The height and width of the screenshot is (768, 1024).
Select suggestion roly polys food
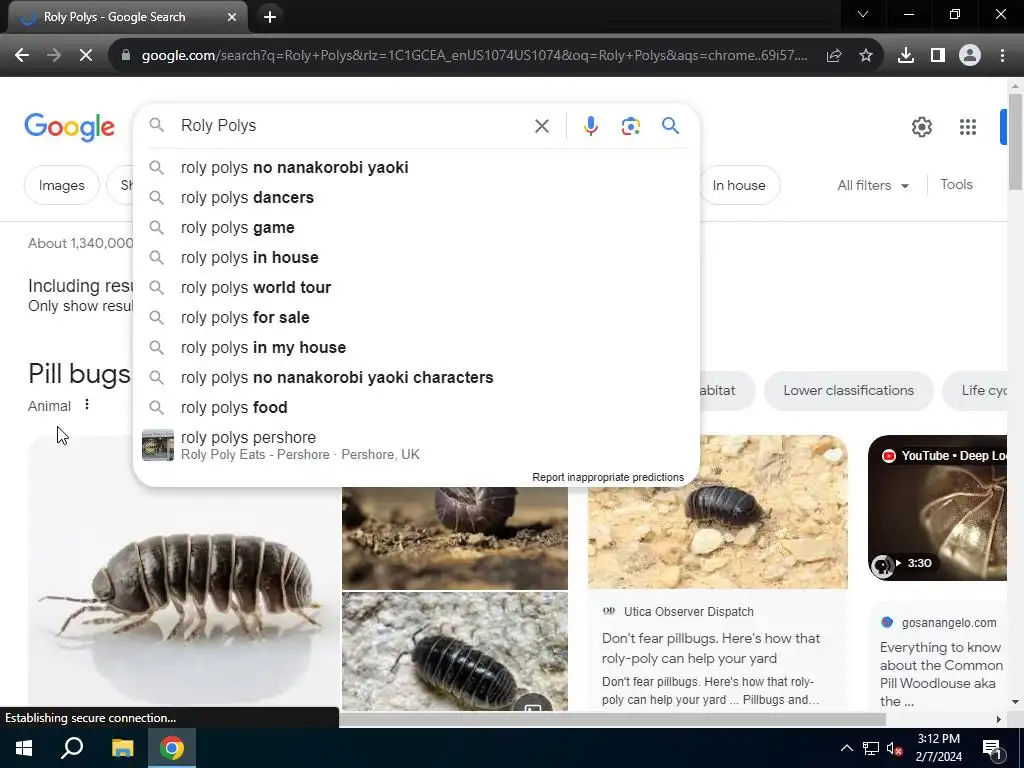tap(417, 408)
